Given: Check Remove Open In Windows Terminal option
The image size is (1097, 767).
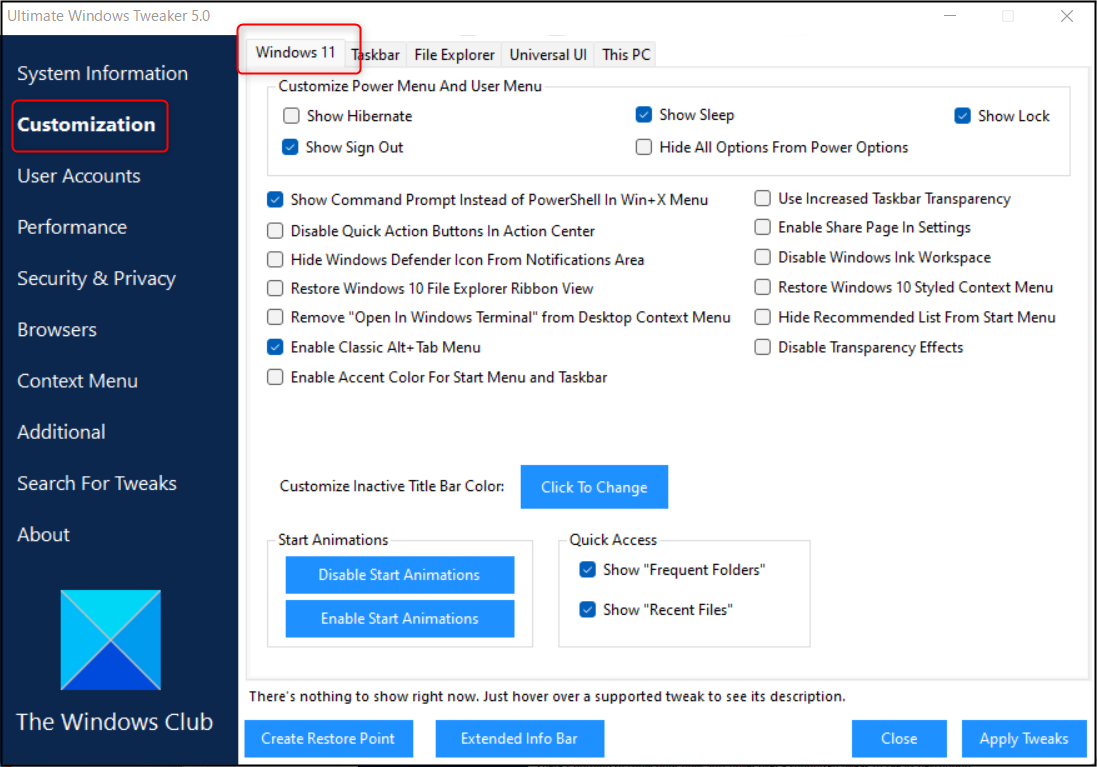Looking at the screenshot, I should 275,317.
